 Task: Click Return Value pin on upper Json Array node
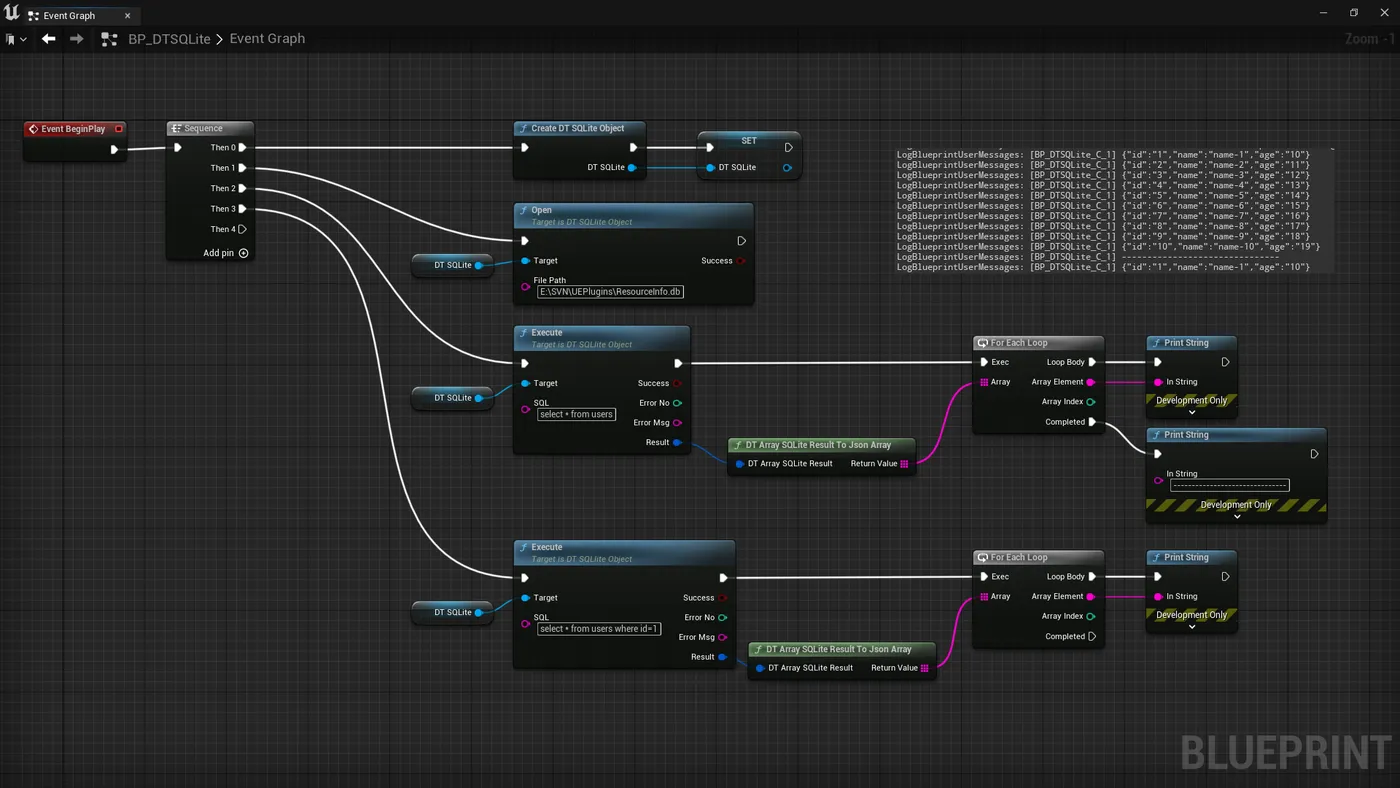click(x=904, y=464)
